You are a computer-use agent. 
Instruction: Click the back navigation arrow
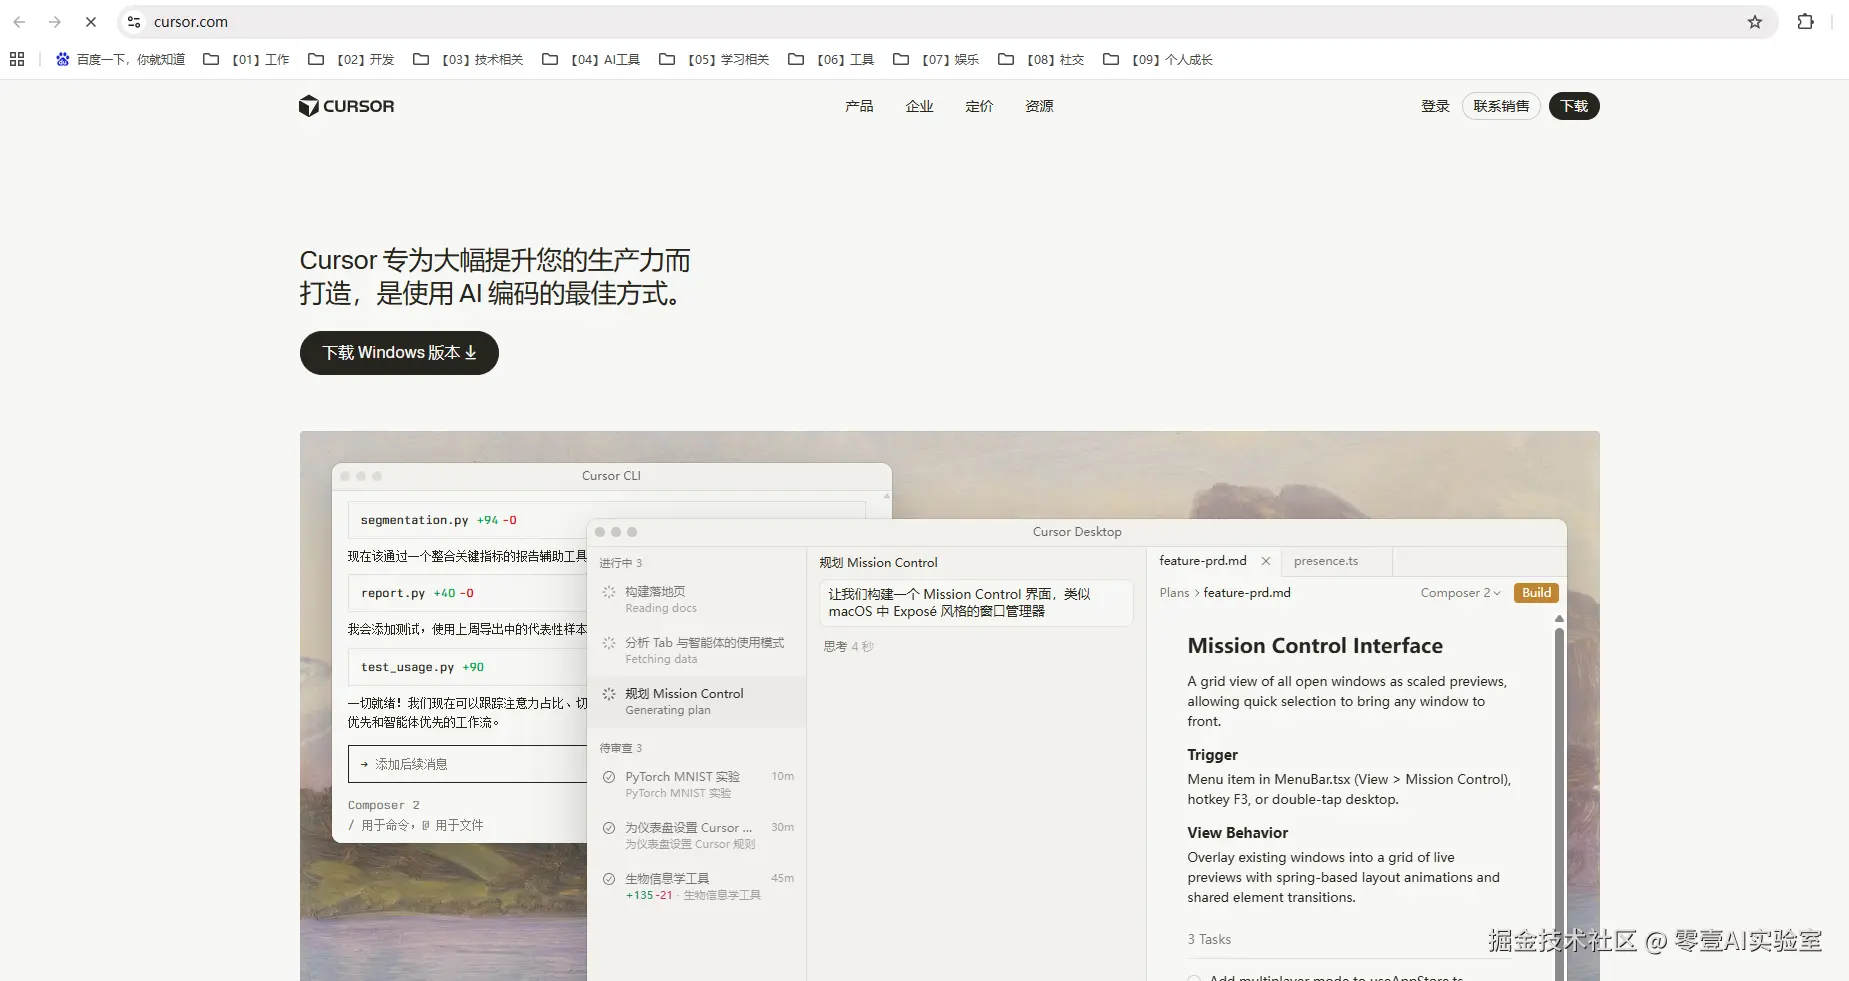(x=20, y=21)
